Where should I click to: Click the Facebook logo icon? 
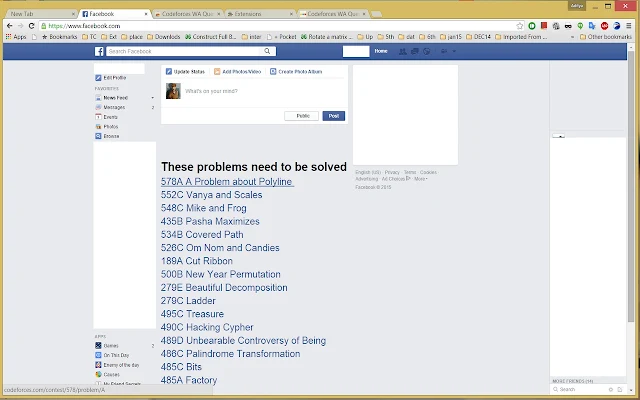[99, 51]
